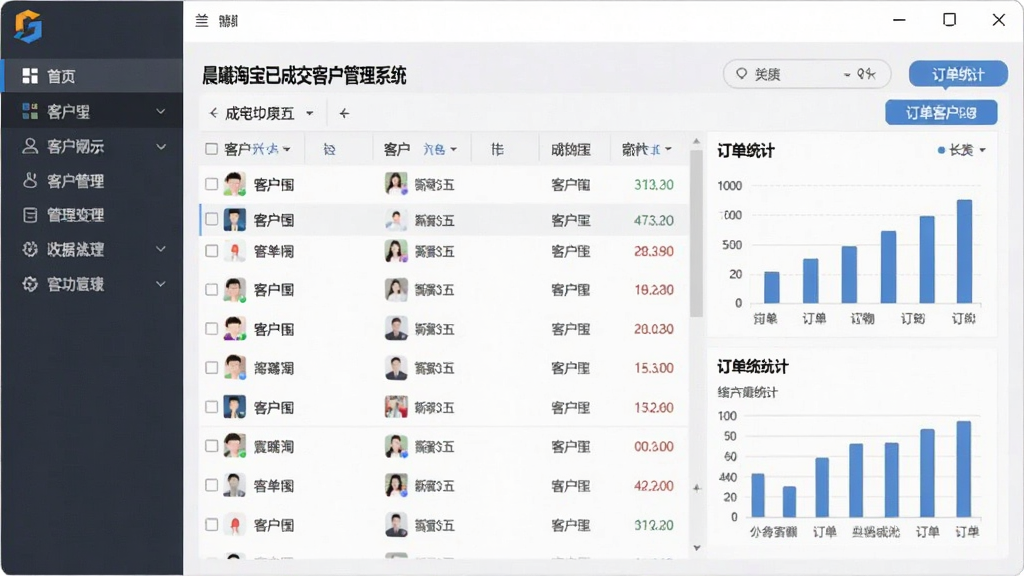Tick the checkbox in the 18.230 row
This screenshot has height=576, width=1024.
coord(211,289)
